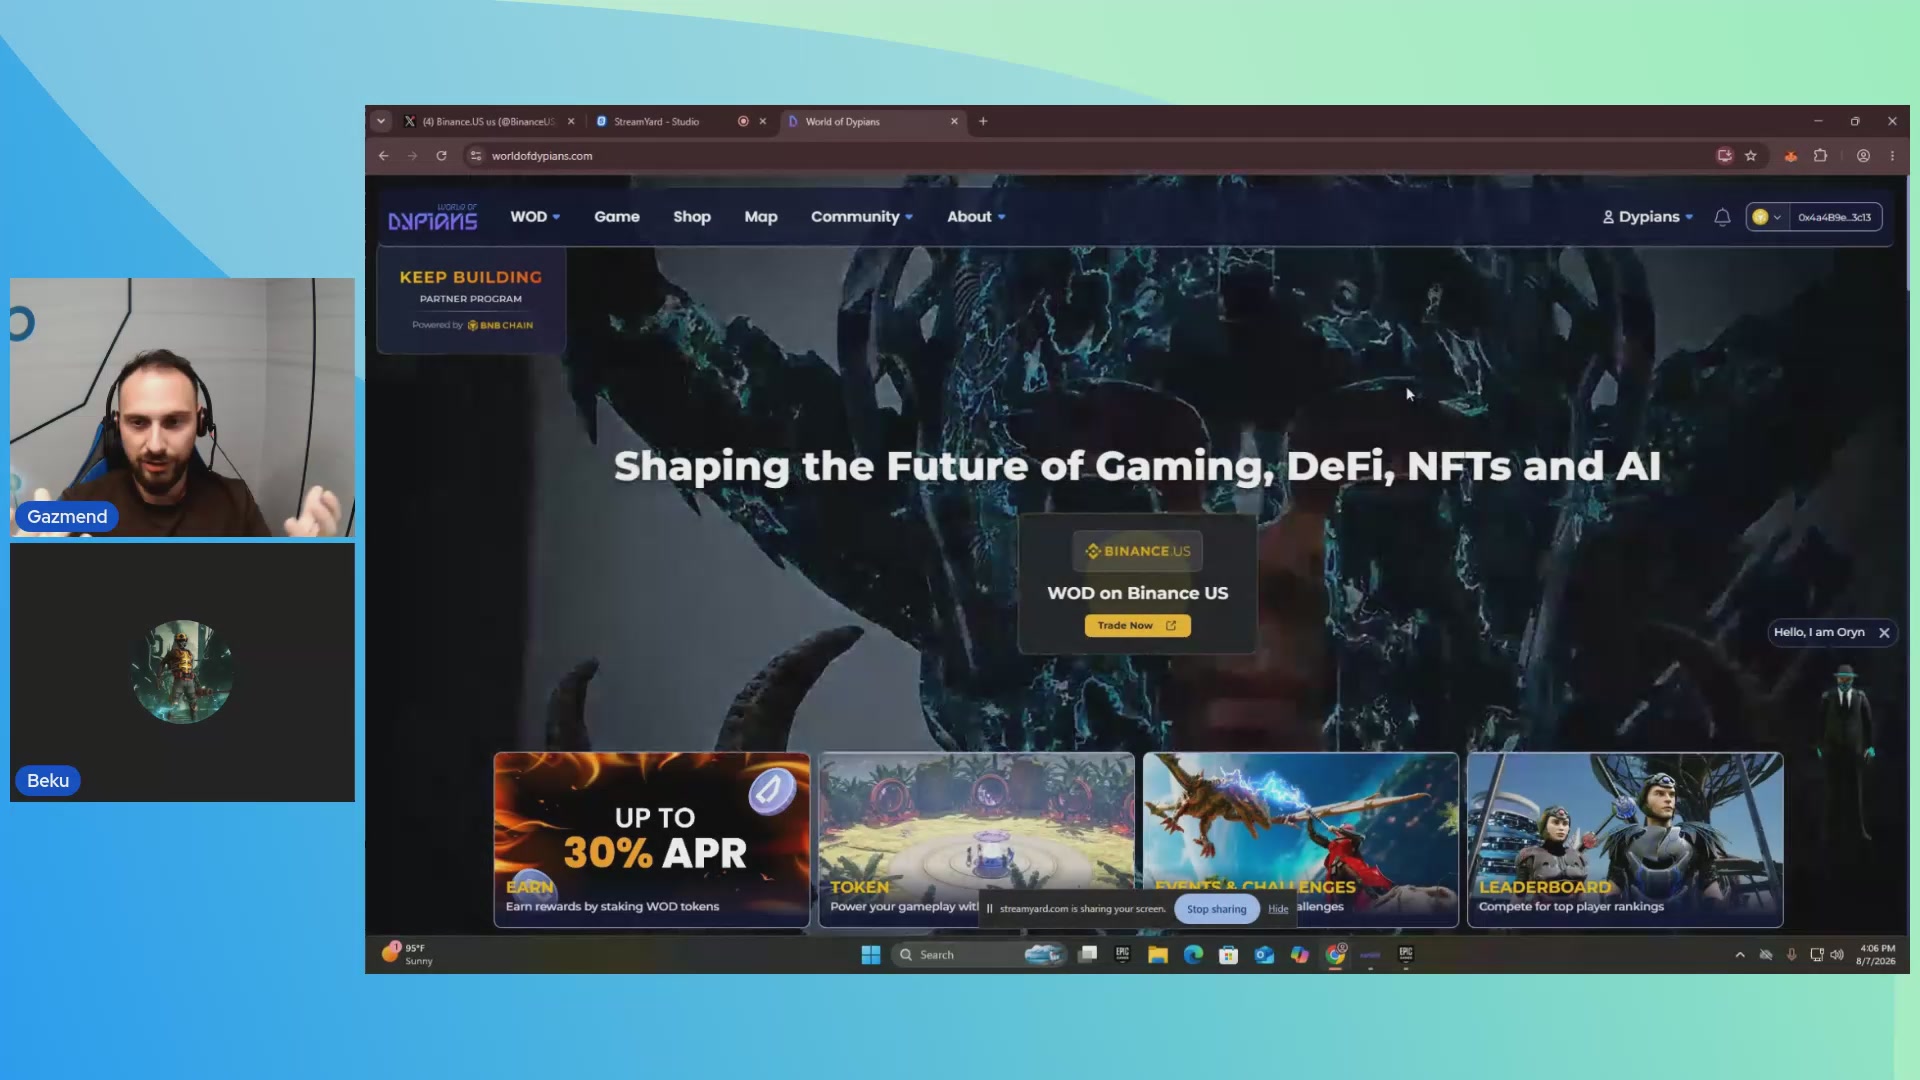1920x1080 pixels.
Task: Click the volume icon in system tray
Action: (1837, 955)
